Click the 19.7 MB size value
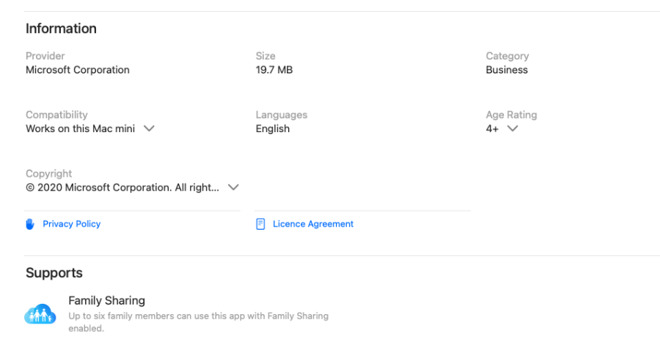Image resolution: width=660 pixels, height=364 pixels. pyautogui.click(x=274, y=70)
